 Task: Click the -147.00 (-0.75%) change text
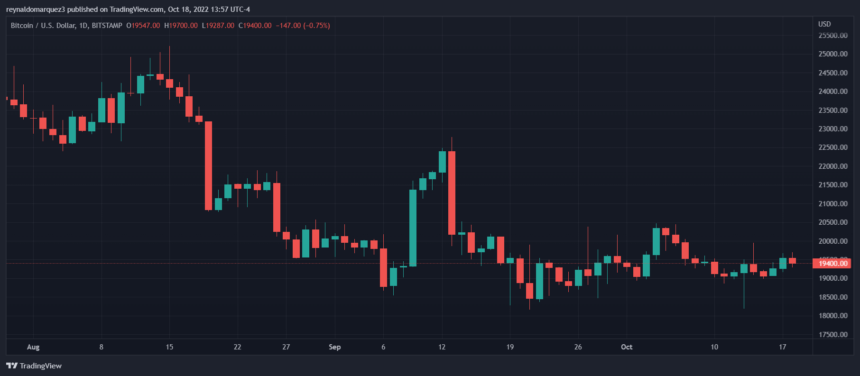pyautogui.click(x=302, y=26)
